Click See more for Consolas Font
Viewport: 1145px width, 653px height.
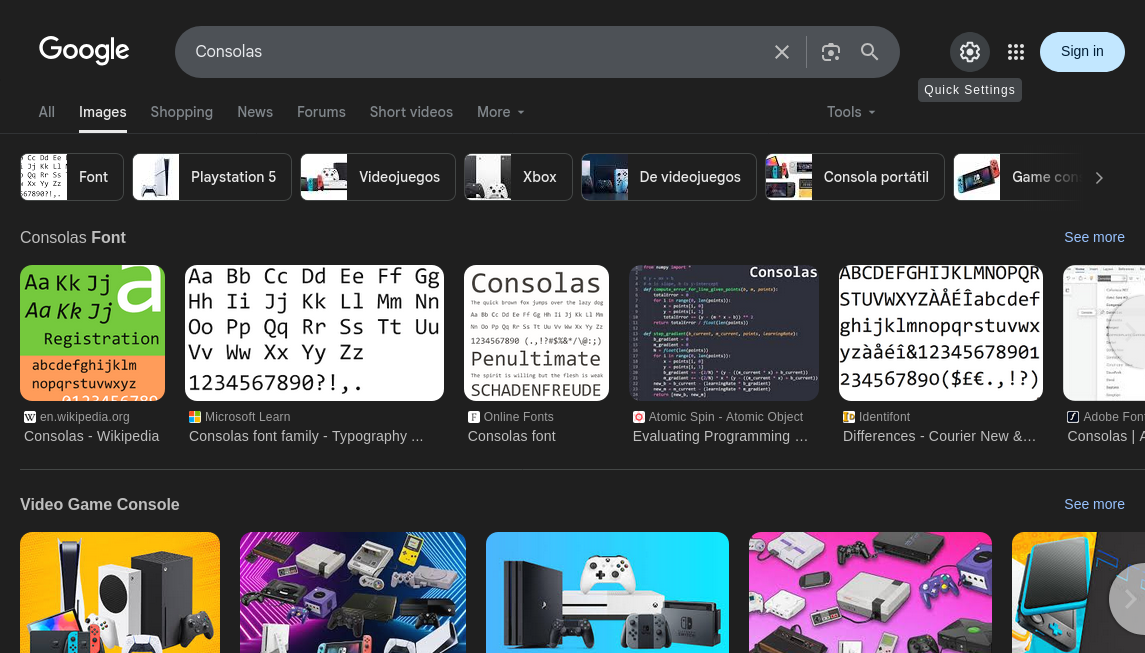tap(1094, 237)
